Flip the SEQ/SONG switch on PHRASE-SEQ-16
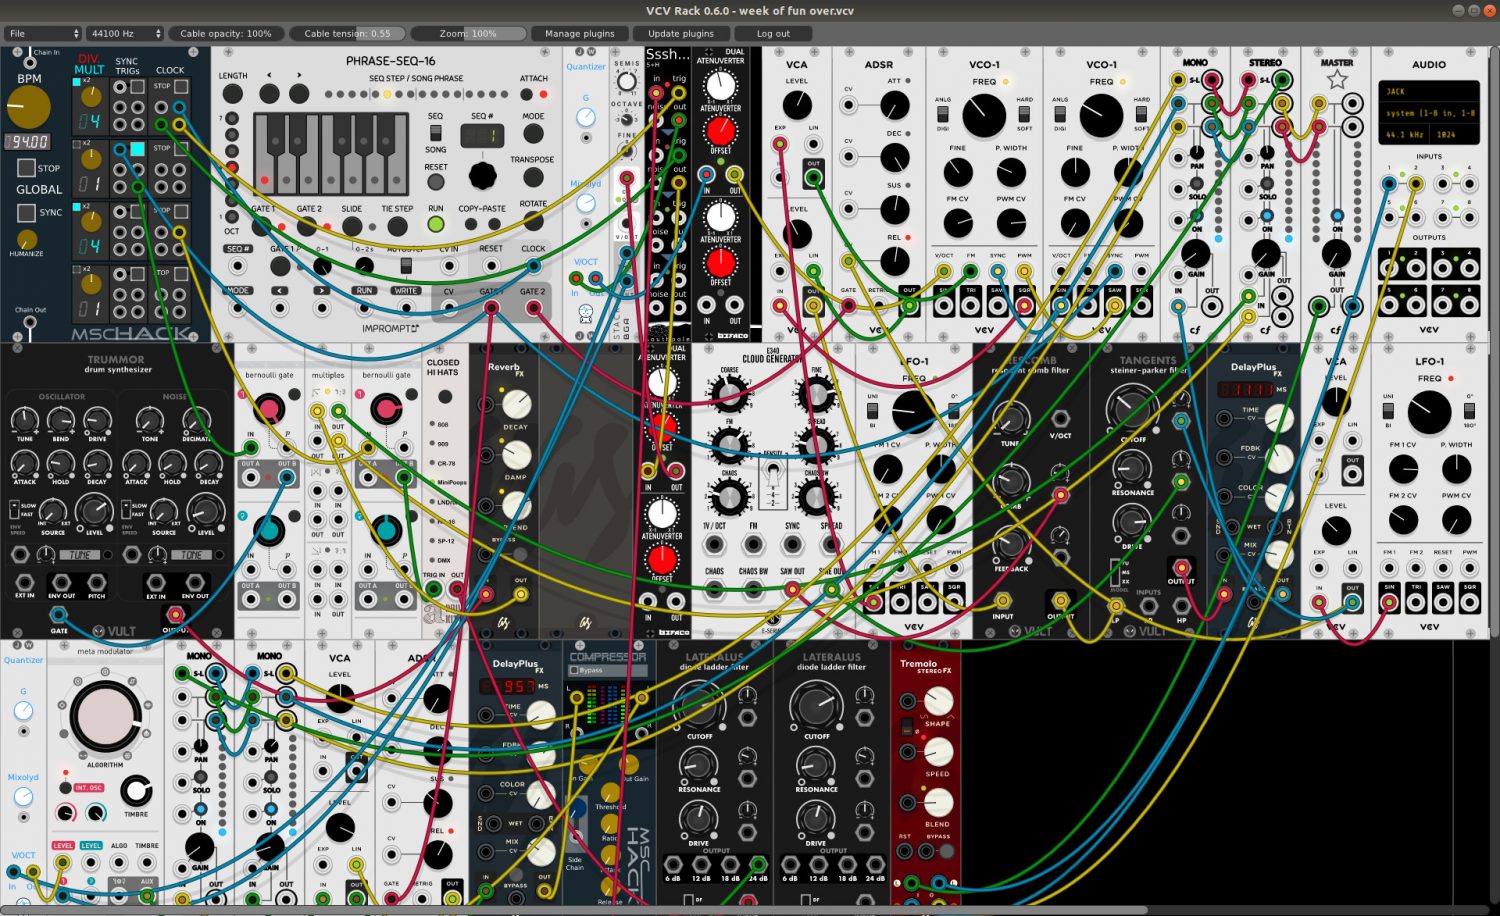This screenshot has height=916, width=1500. tap(435, 132)
